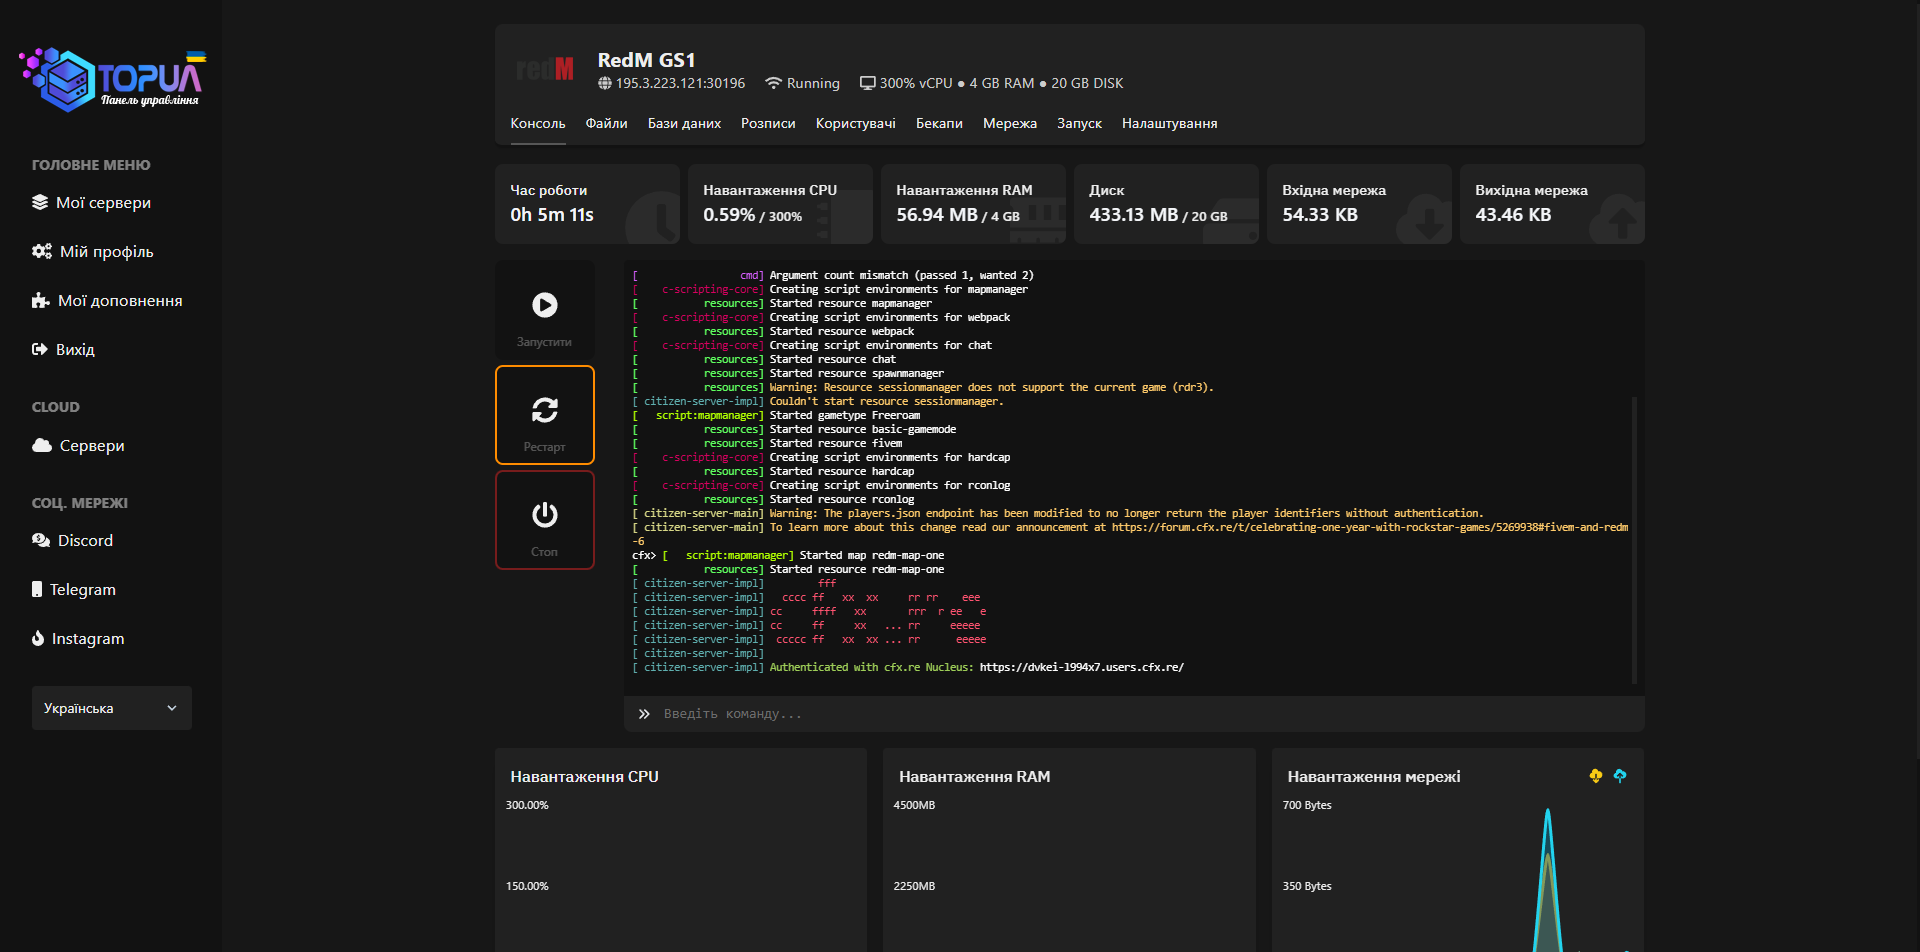Expand the Українська language dropdown
Screen dimensions: 1920x952
click(111, 708)
